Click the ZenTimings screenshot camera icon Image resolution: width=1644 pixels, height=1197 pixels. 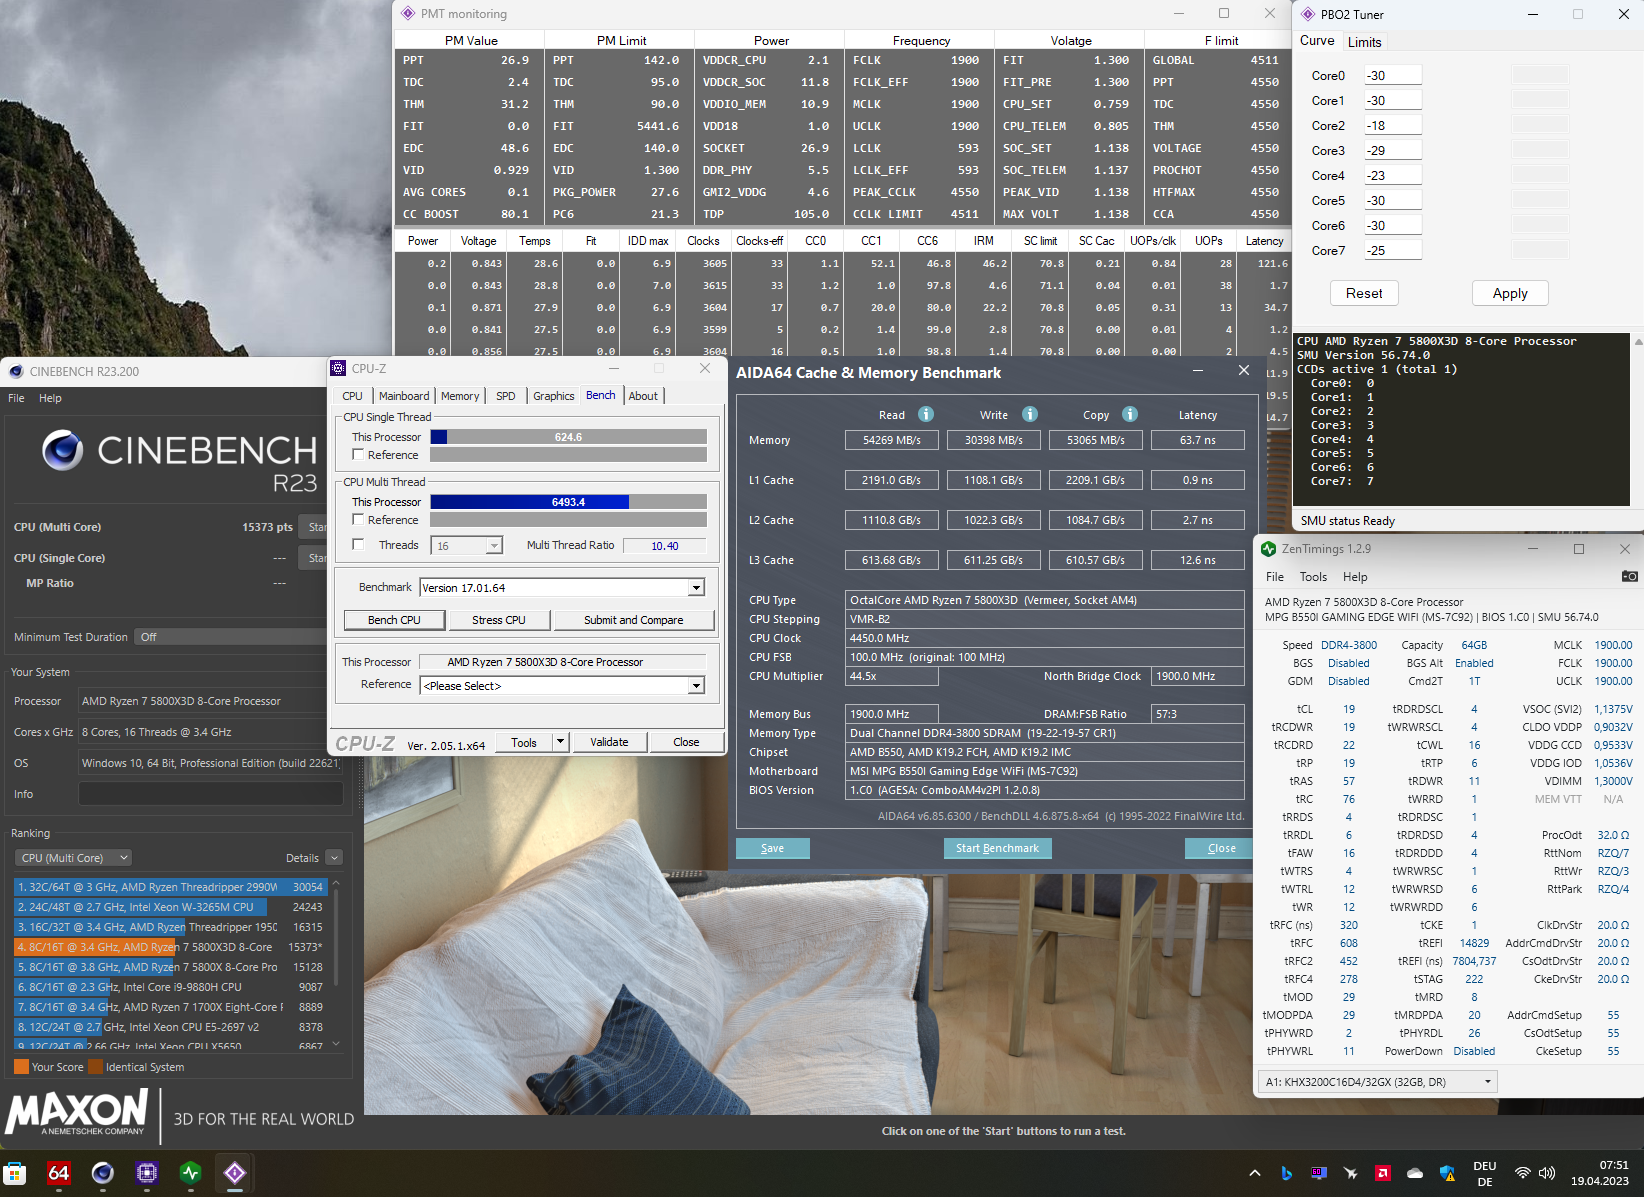tap(1629, 576)
